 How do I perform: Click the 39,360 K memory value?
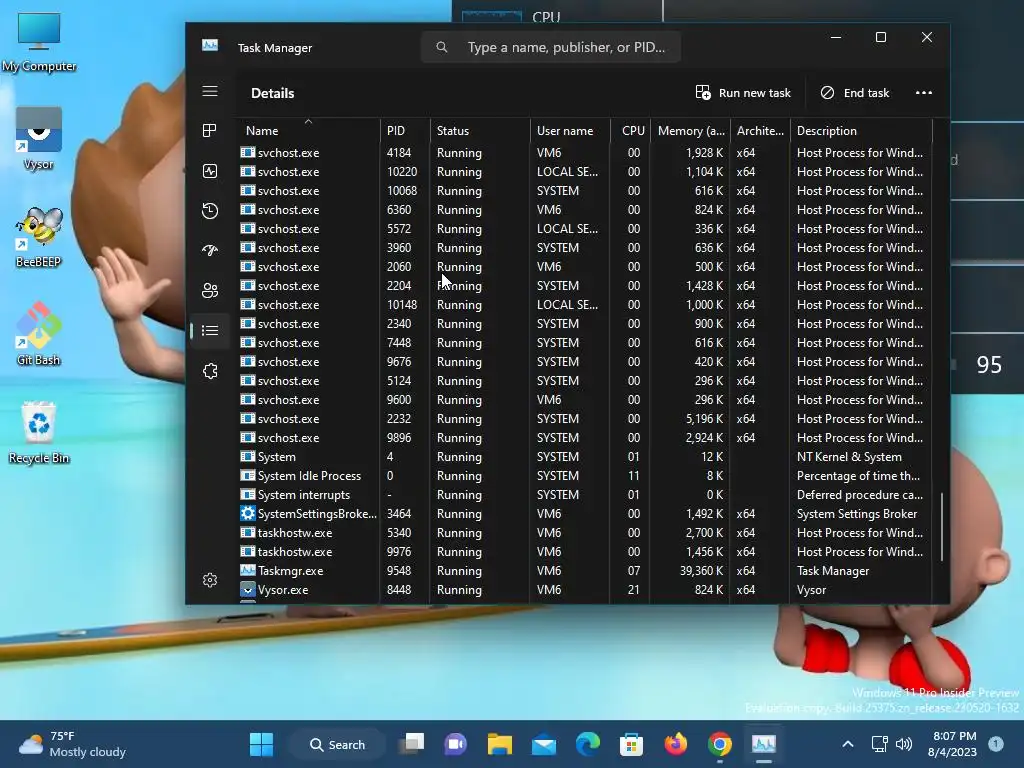point(701,571)
